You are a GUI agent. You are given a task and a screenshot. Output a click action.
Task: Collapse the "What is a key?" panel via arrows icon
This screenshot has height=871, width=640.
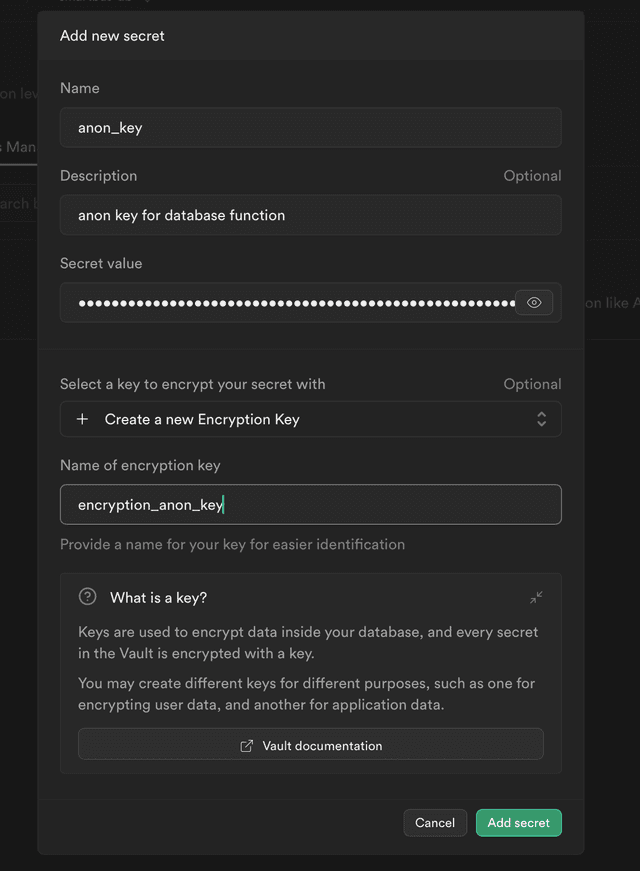536,597
